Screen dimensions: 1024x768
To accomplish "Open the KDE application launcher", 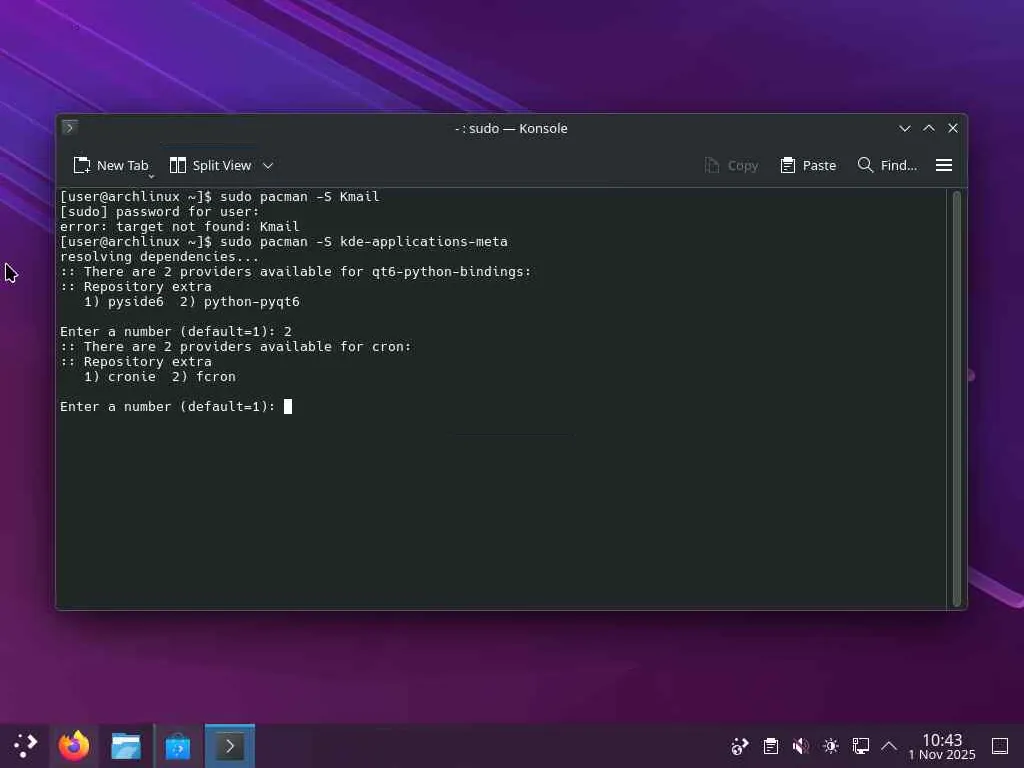I will (25, 746).
